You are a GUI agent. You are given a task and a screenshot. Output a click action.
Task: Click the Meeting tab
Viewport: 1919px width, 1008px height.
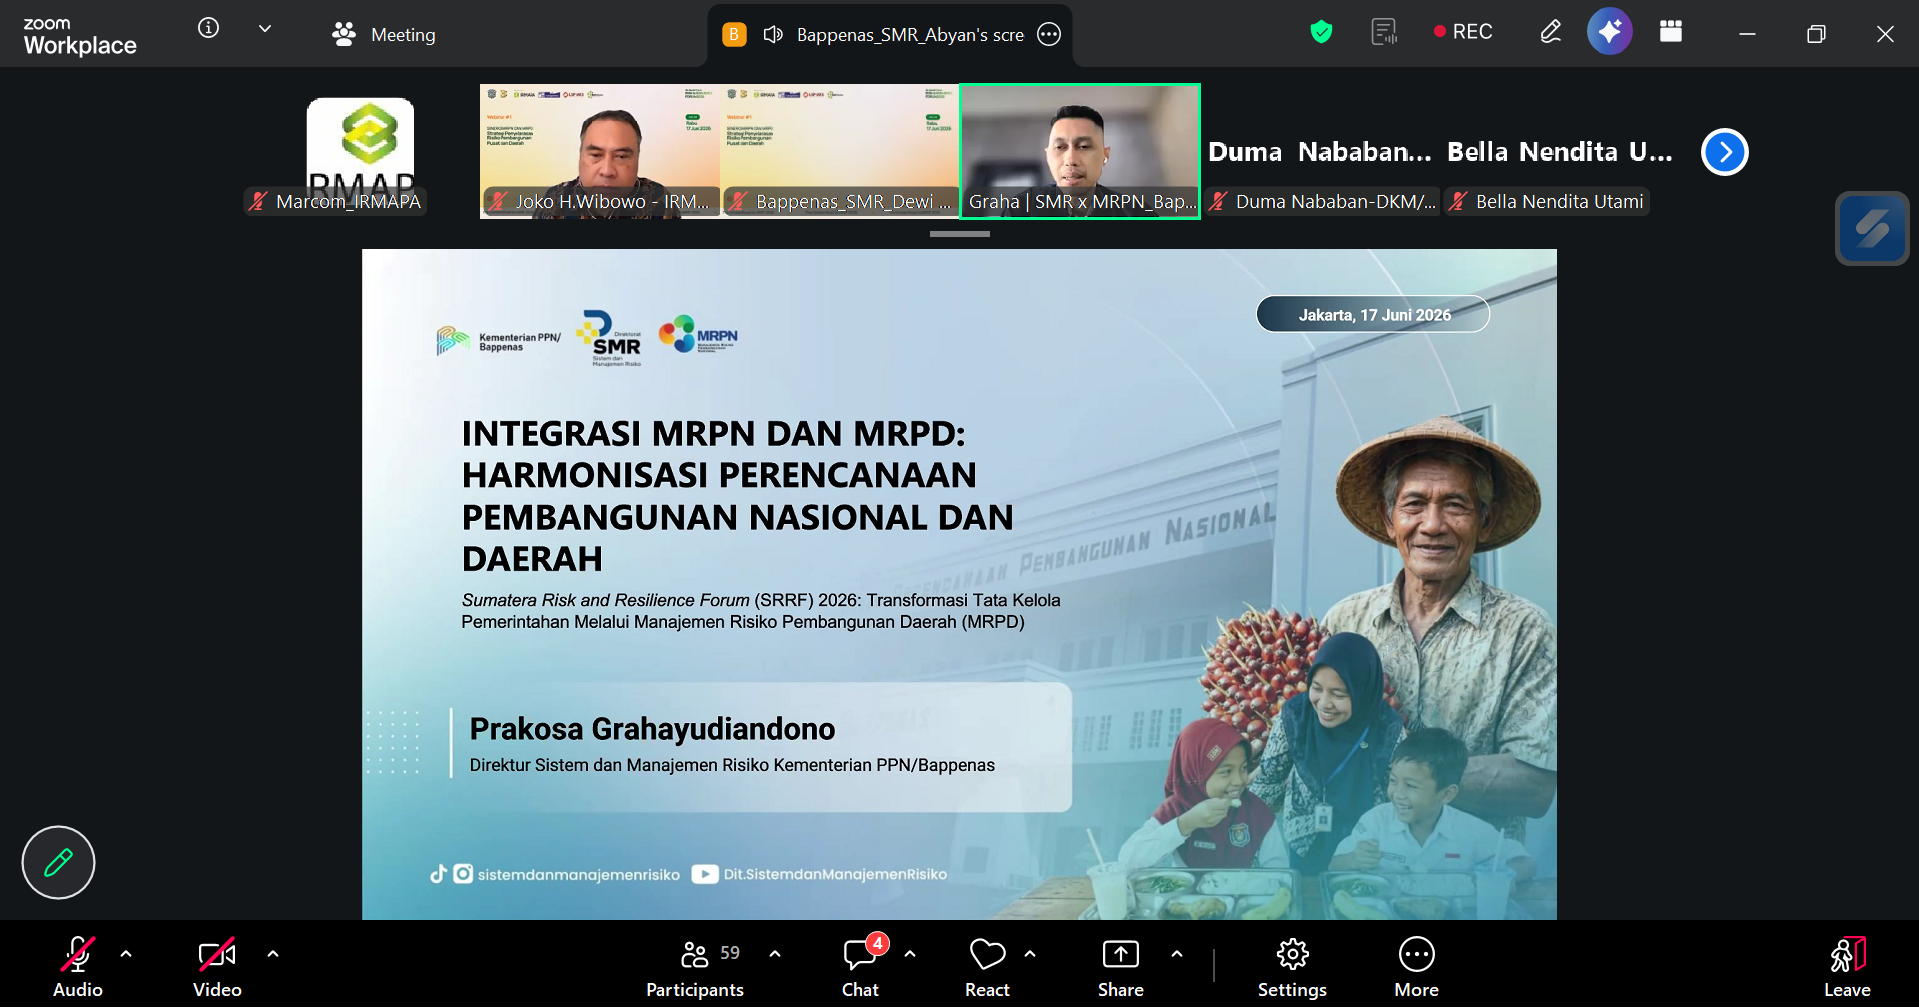point(384,35)
